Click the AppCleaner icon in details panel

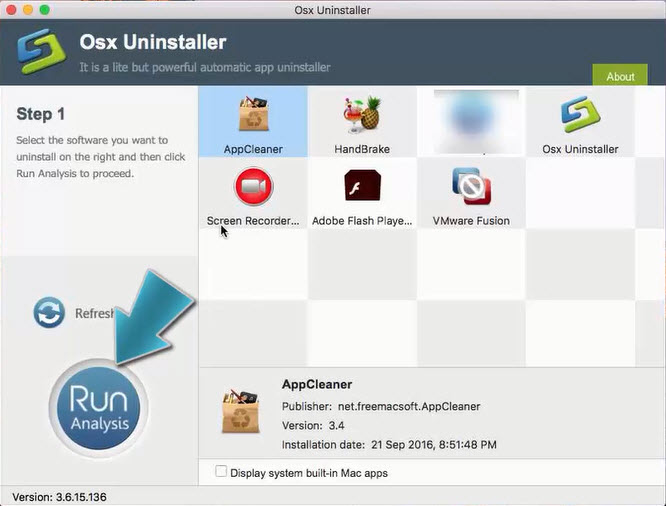[240, 411]
